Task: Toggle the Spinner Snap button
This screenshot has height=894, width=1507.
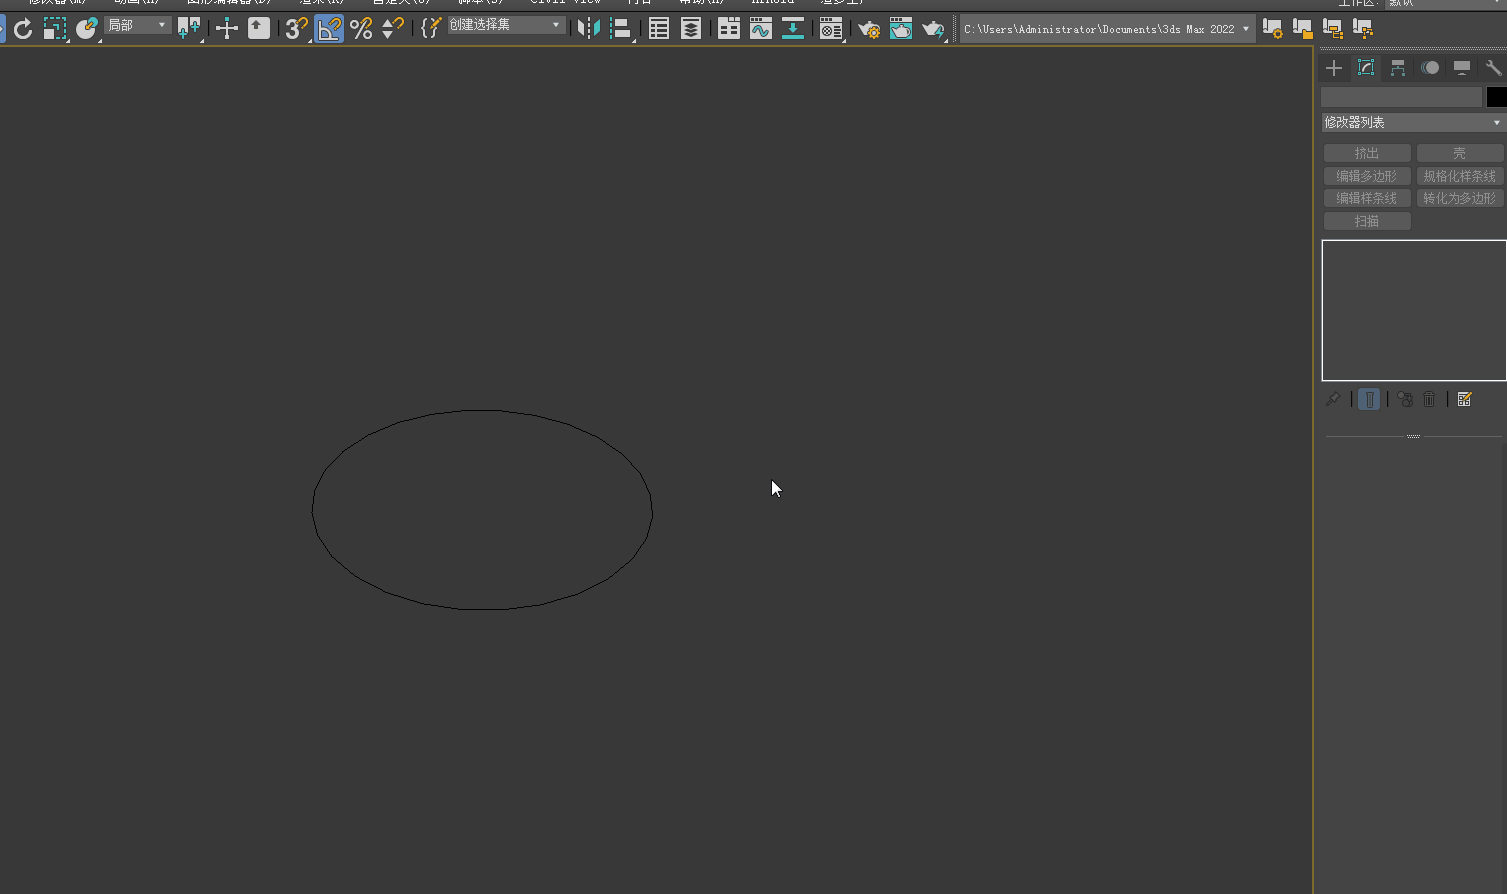Action: 393,29
